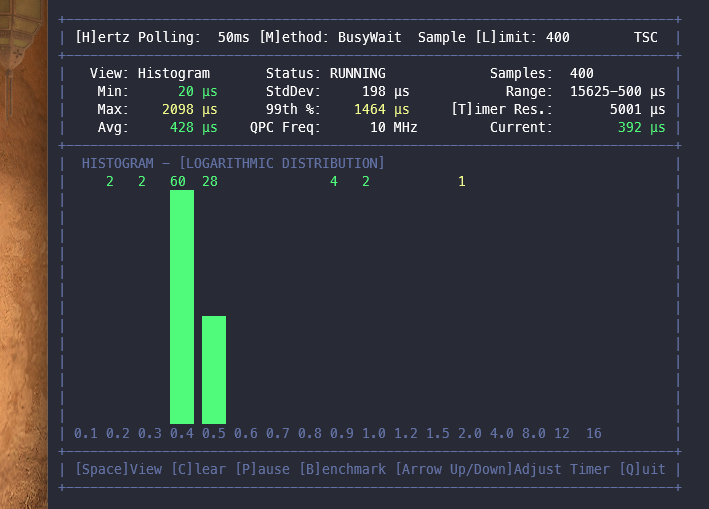
Task: Click the Max 2098 µs value
Action: point(189,109)
